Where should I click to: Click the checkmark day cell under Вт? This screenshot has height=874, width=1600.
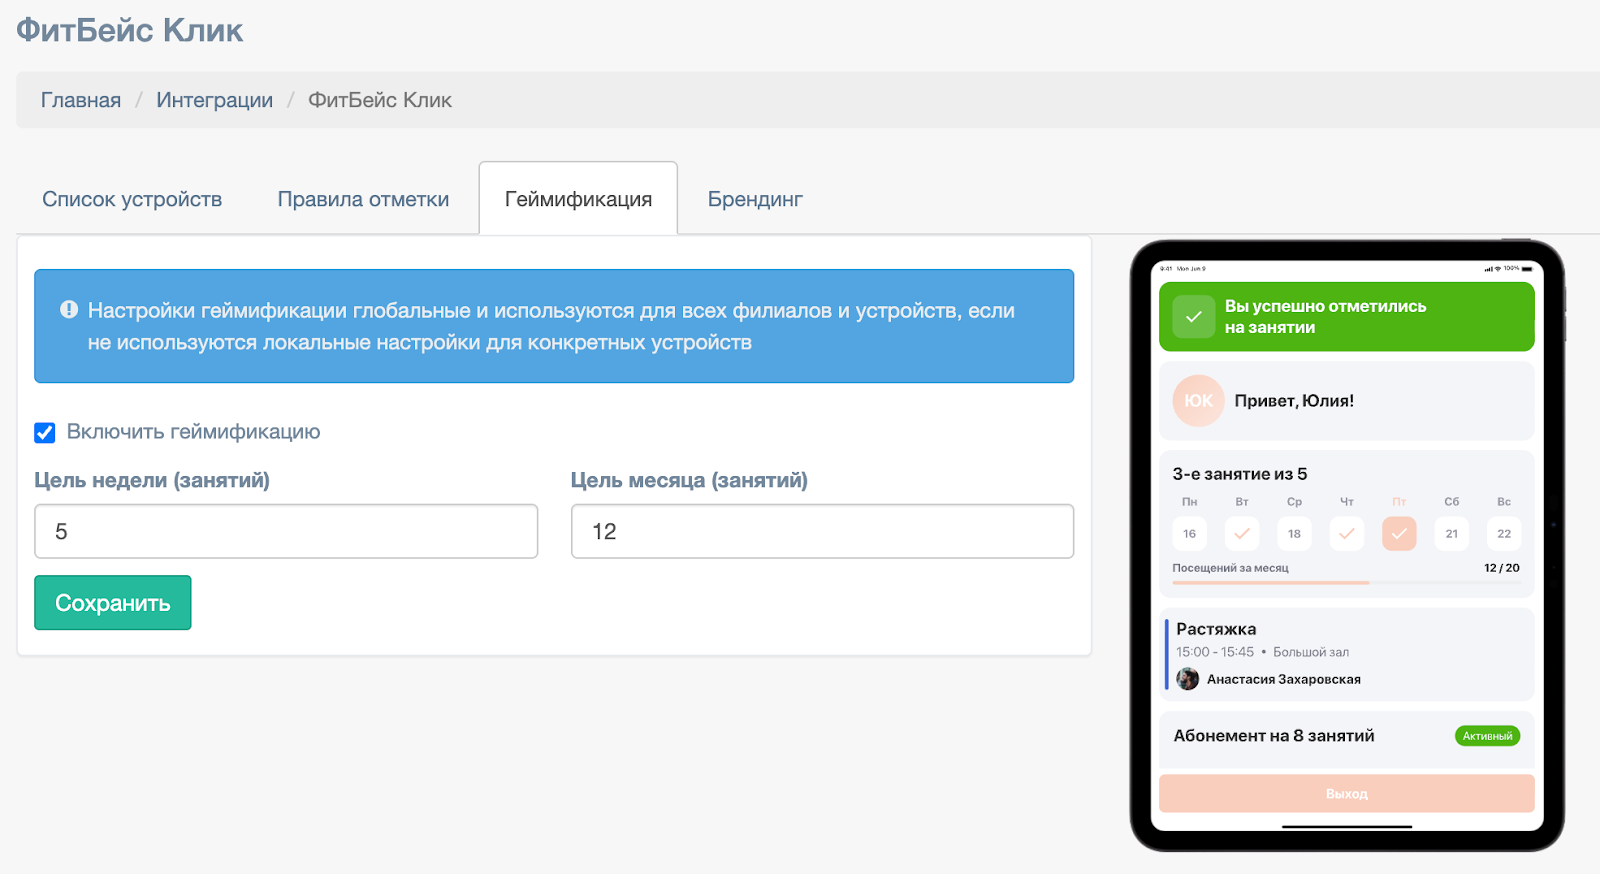pos(1242,533)
